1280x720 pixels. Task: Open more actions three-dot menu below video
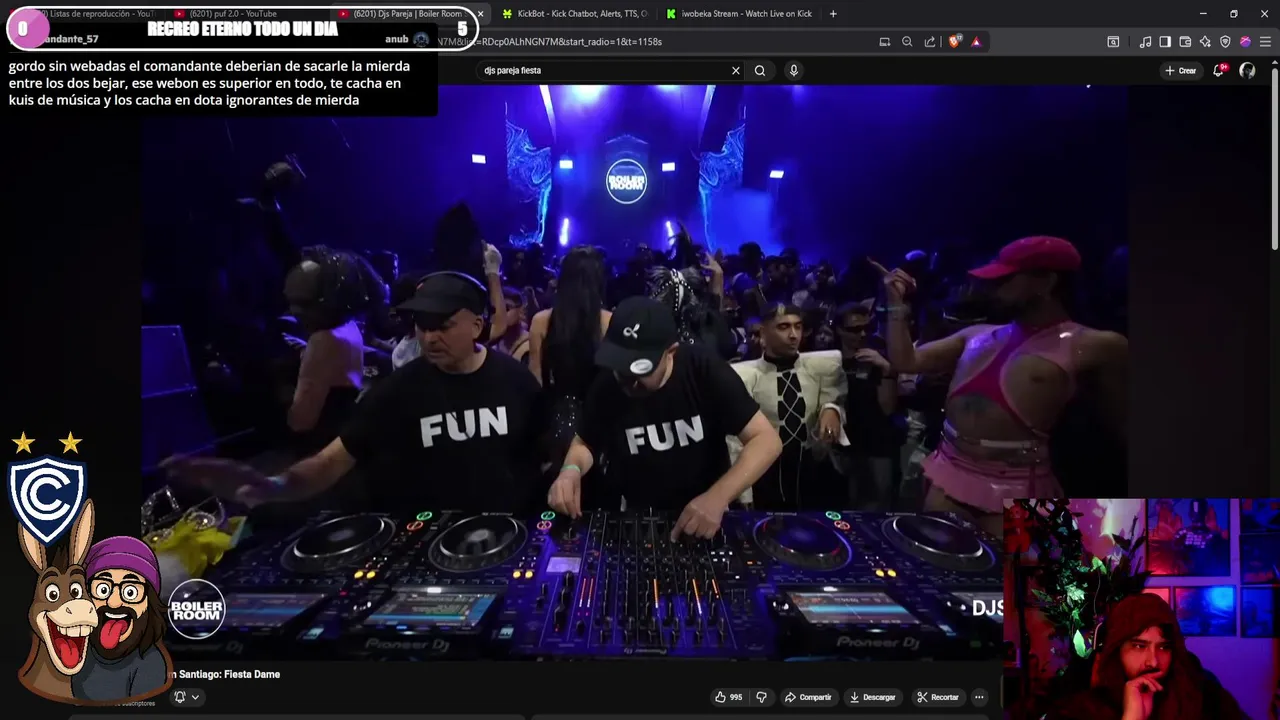click(x=979, y=697)
